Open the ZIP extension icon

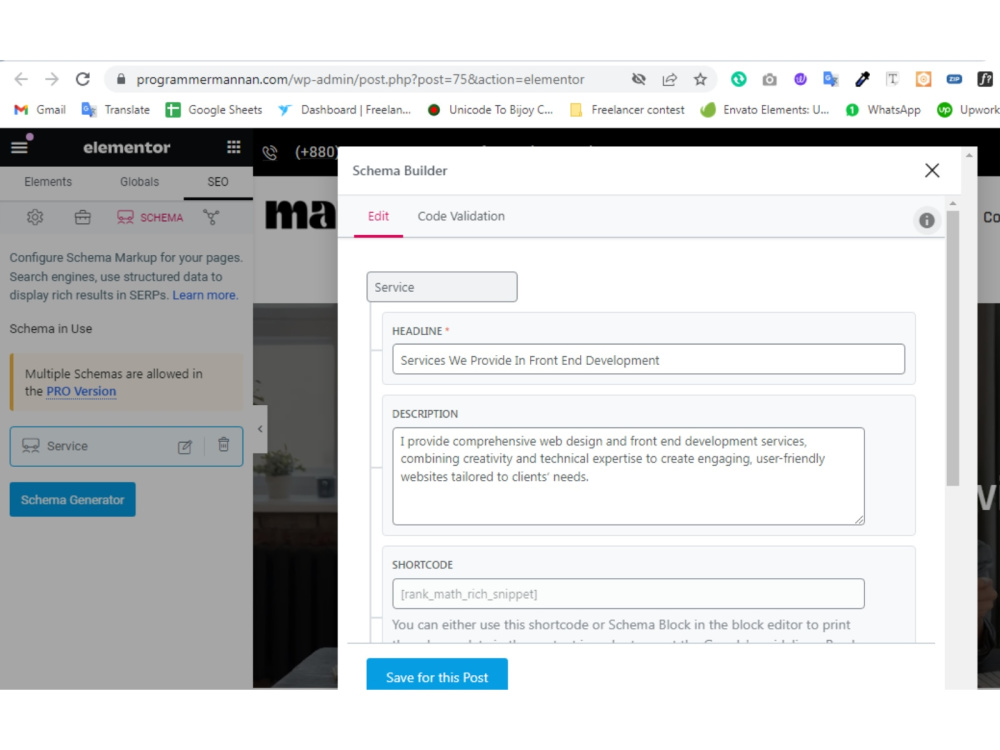(954, 79)
